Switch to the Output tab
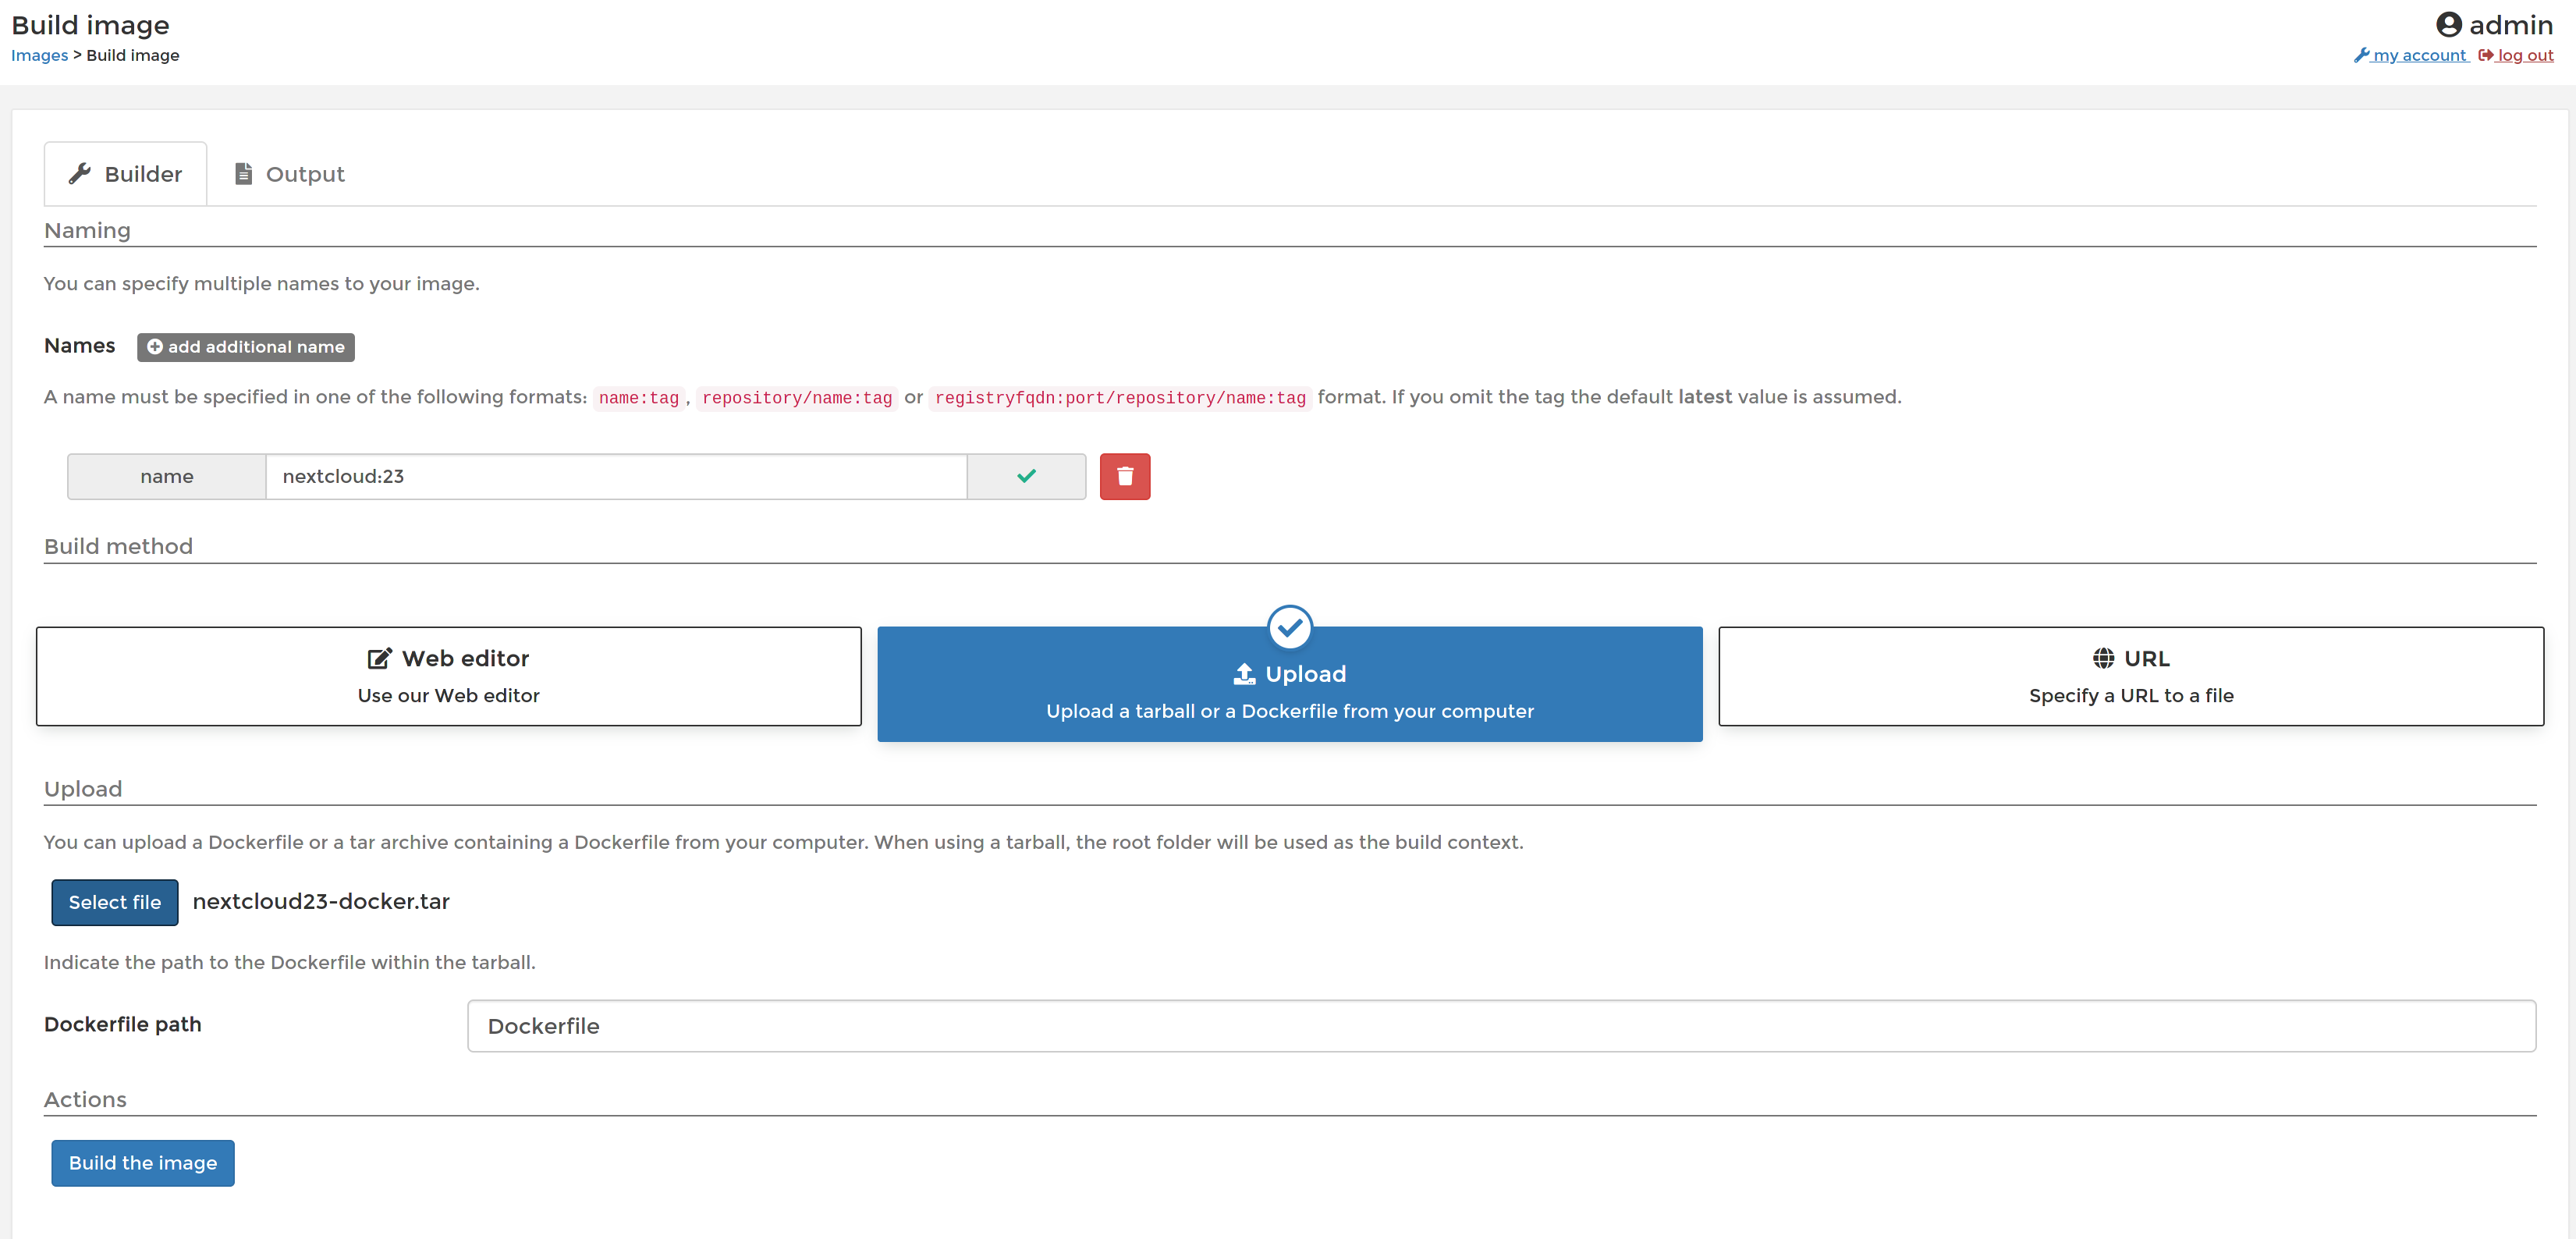The width and height of the screenshot is (2576, 1239). (290, 174)
